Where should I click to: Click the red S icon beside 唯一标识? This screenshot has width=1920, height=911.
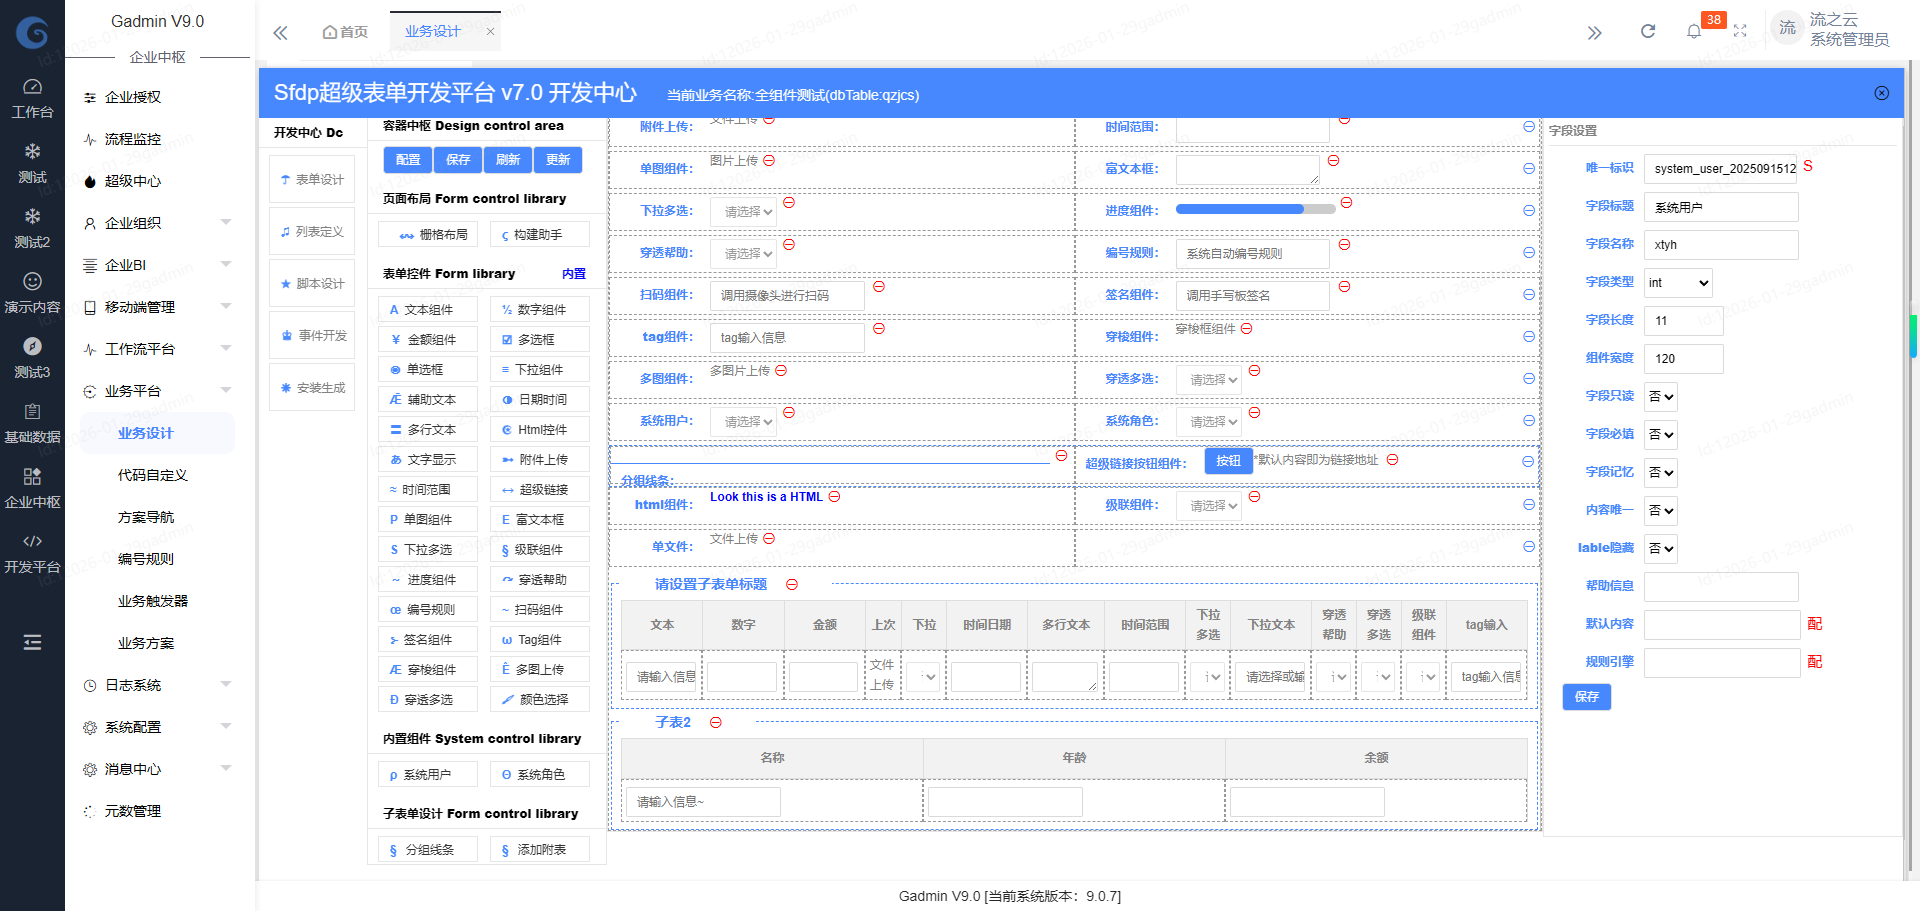pyautogui.click(x=1808, y=166)
